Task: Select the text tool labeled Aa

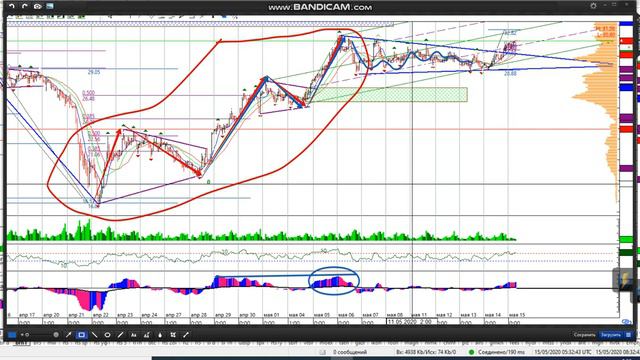Action: 133,335
